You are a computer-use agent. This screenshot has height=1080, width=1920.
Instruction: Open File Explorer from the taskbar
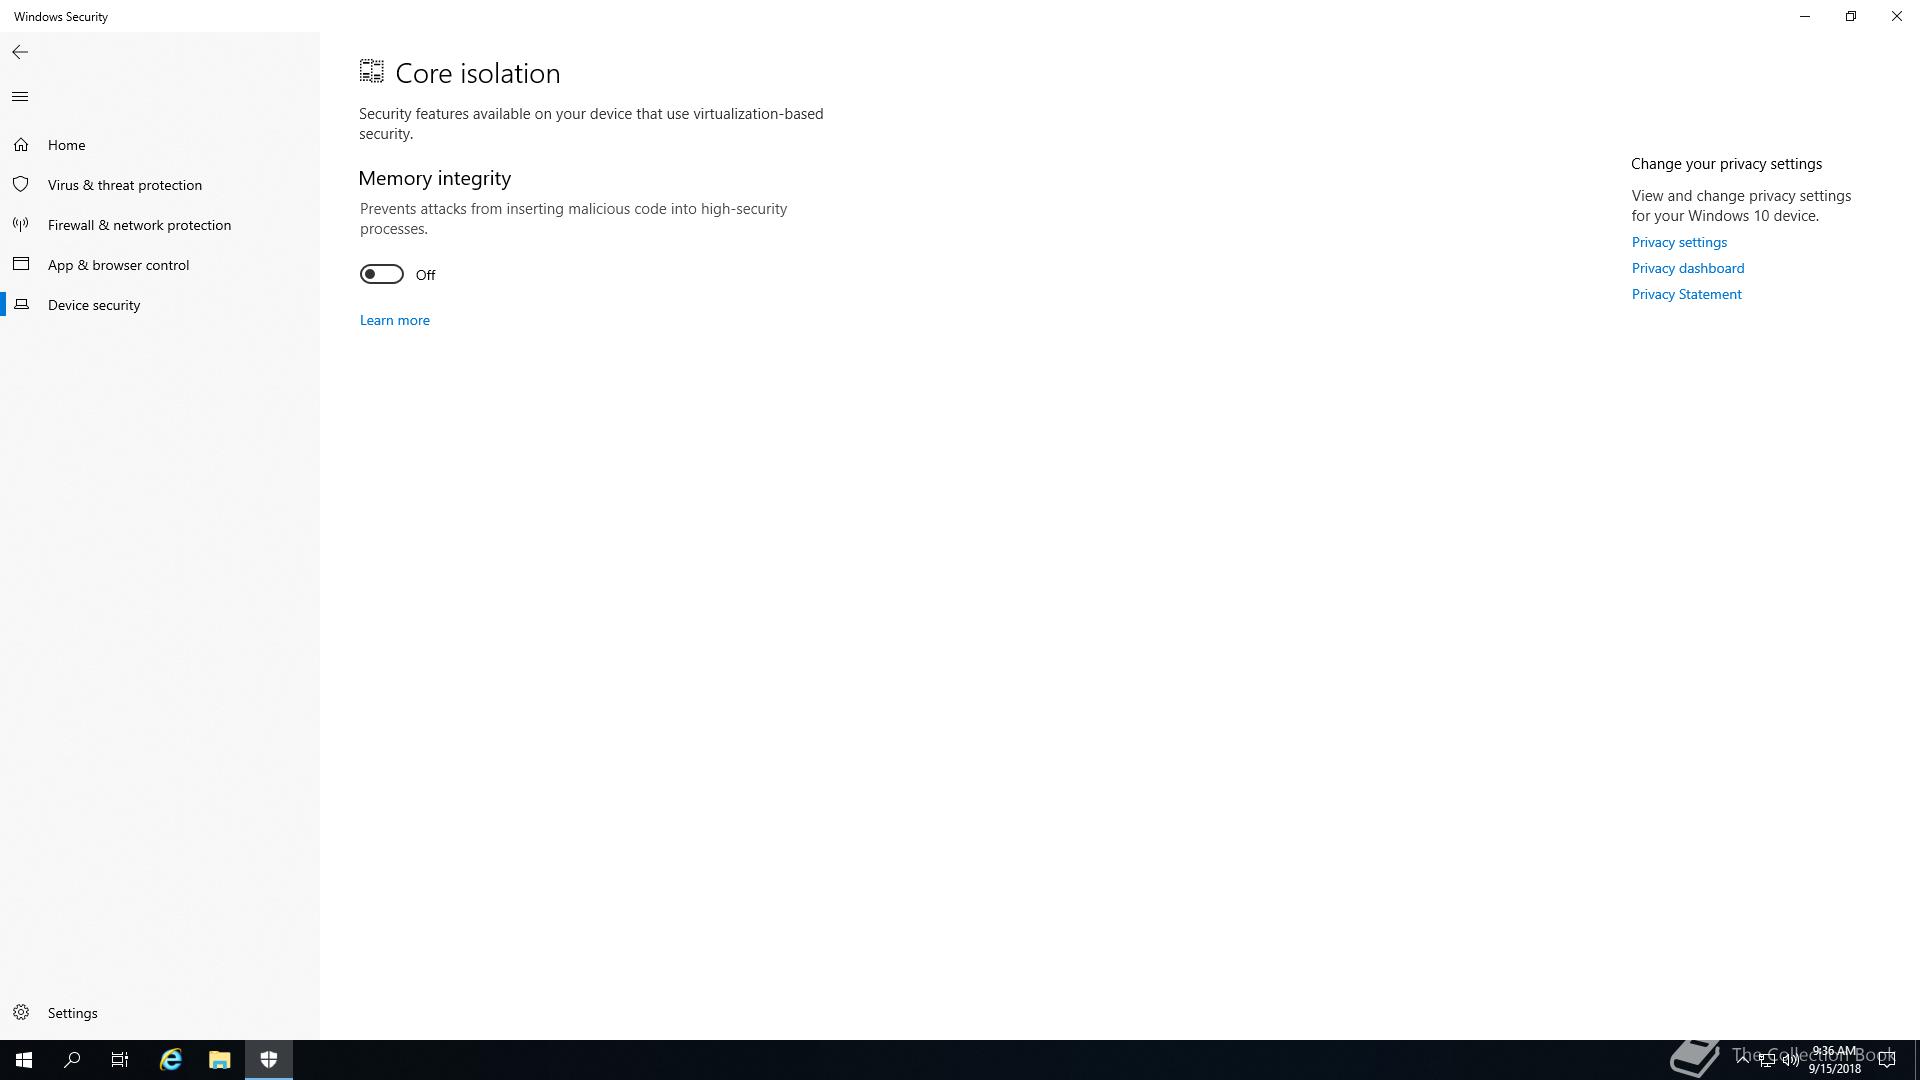pyautogui.click(x=219, y=1060)
